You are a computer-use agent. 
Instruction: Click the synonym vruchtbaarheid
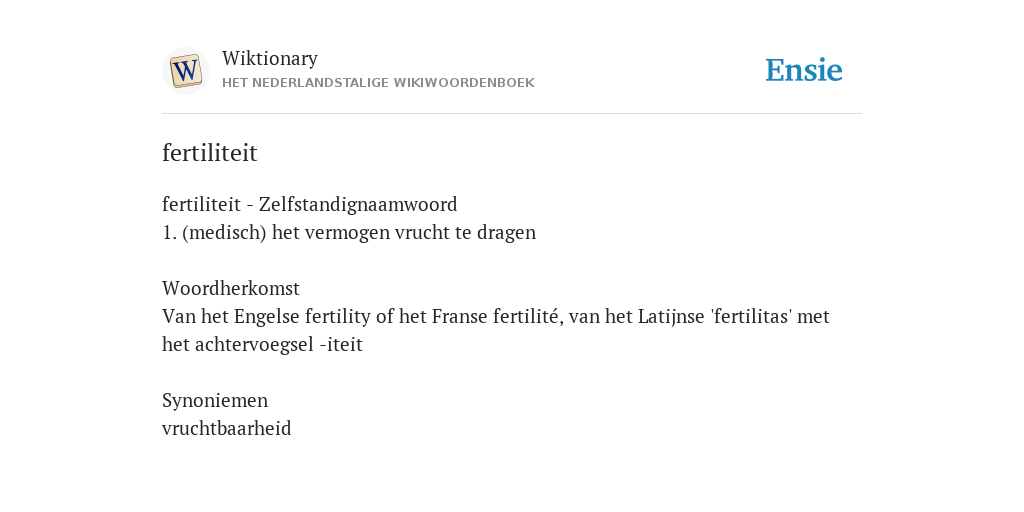[x=227, y=428]
